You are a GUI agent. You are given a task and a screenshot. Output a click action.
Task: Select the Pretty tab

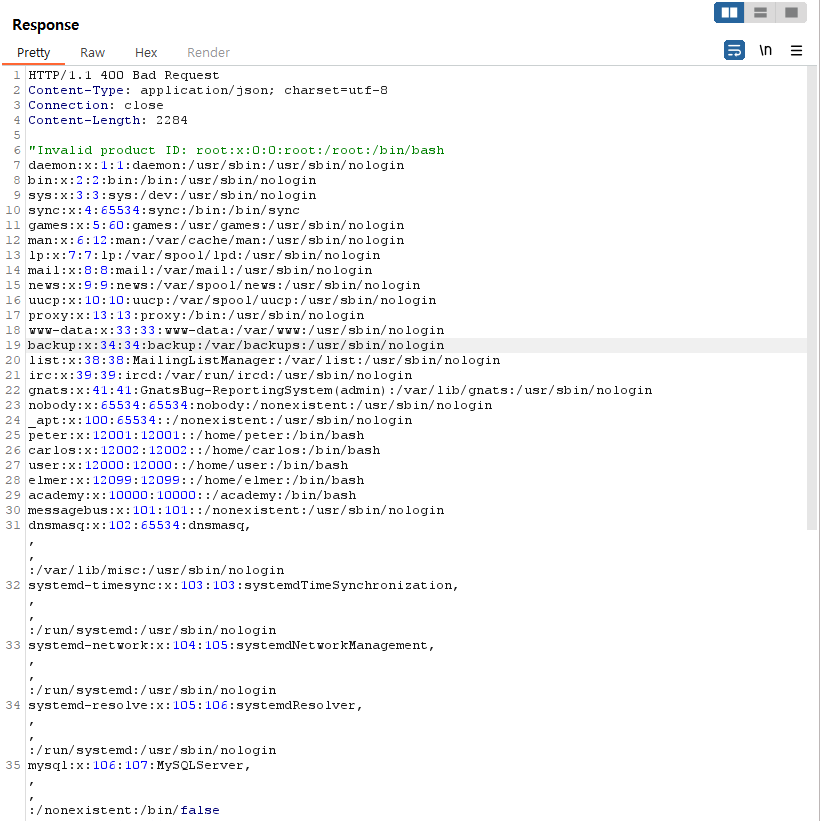[x=34, y=52]
